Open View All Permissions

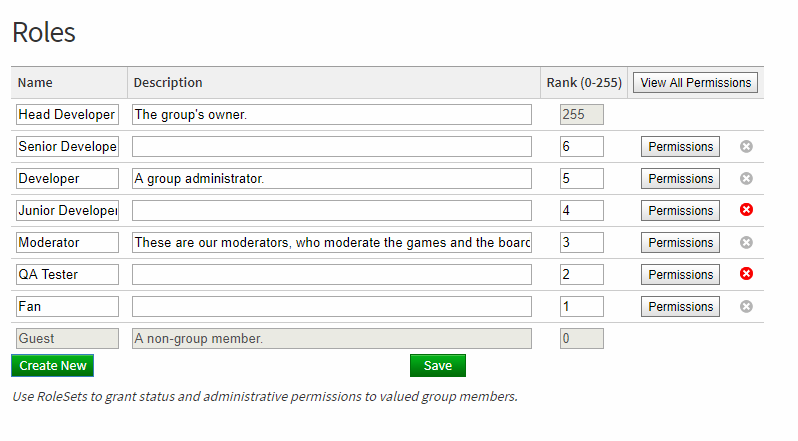(x=696, y=83)
